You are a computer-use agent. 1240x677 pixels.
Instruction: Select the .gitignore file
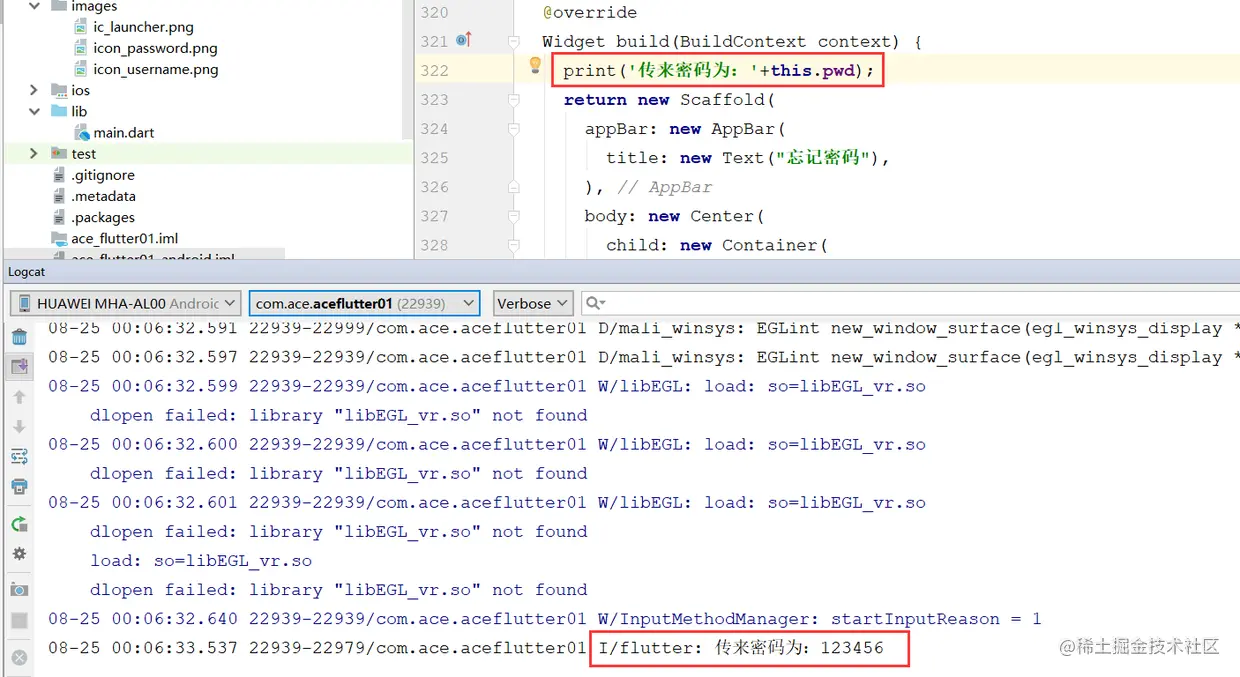click(102, 175)
